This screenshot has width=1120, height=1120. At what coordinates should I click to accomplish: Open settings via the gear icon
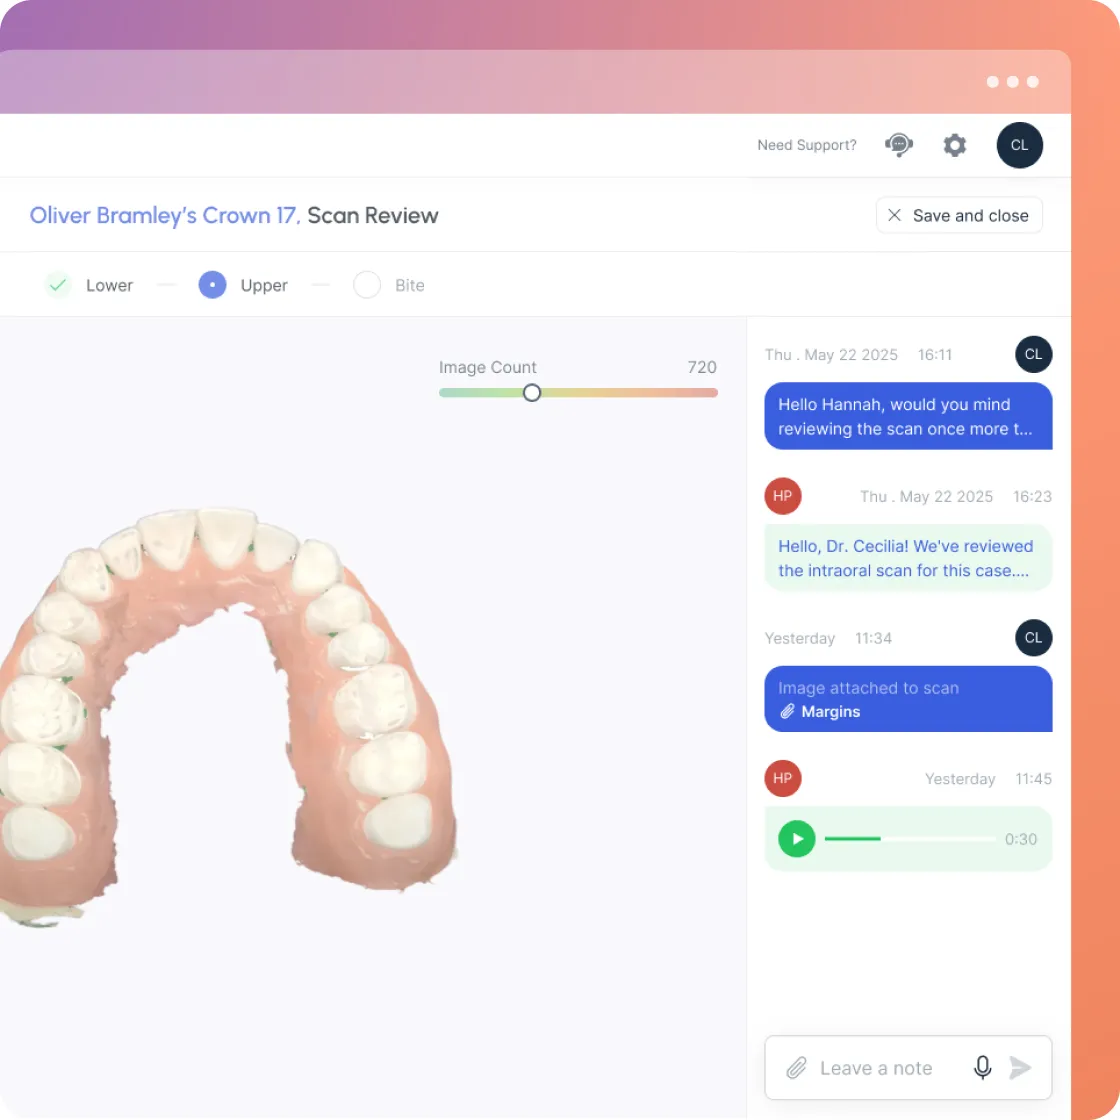click(954, 145)
